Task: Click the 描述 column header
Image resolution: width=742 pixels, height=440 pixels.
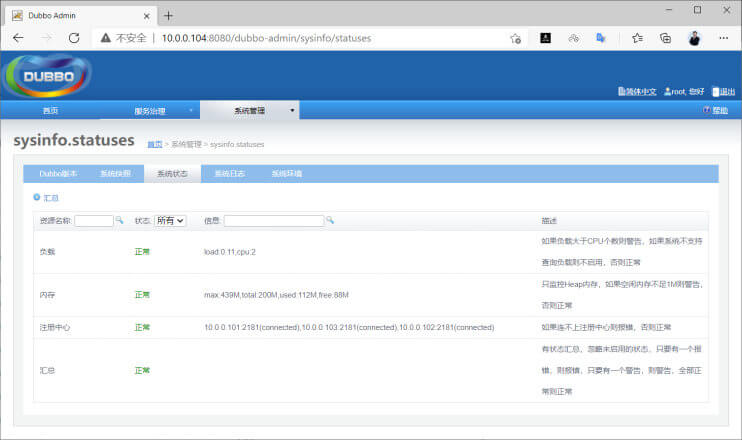Action: [549, 220]
